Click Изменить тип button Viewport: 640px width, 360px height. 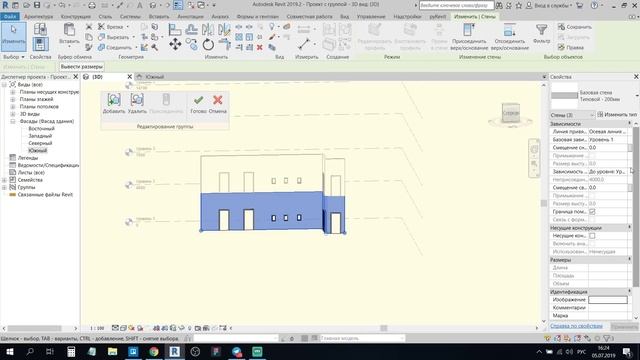(x=617, y=115)
